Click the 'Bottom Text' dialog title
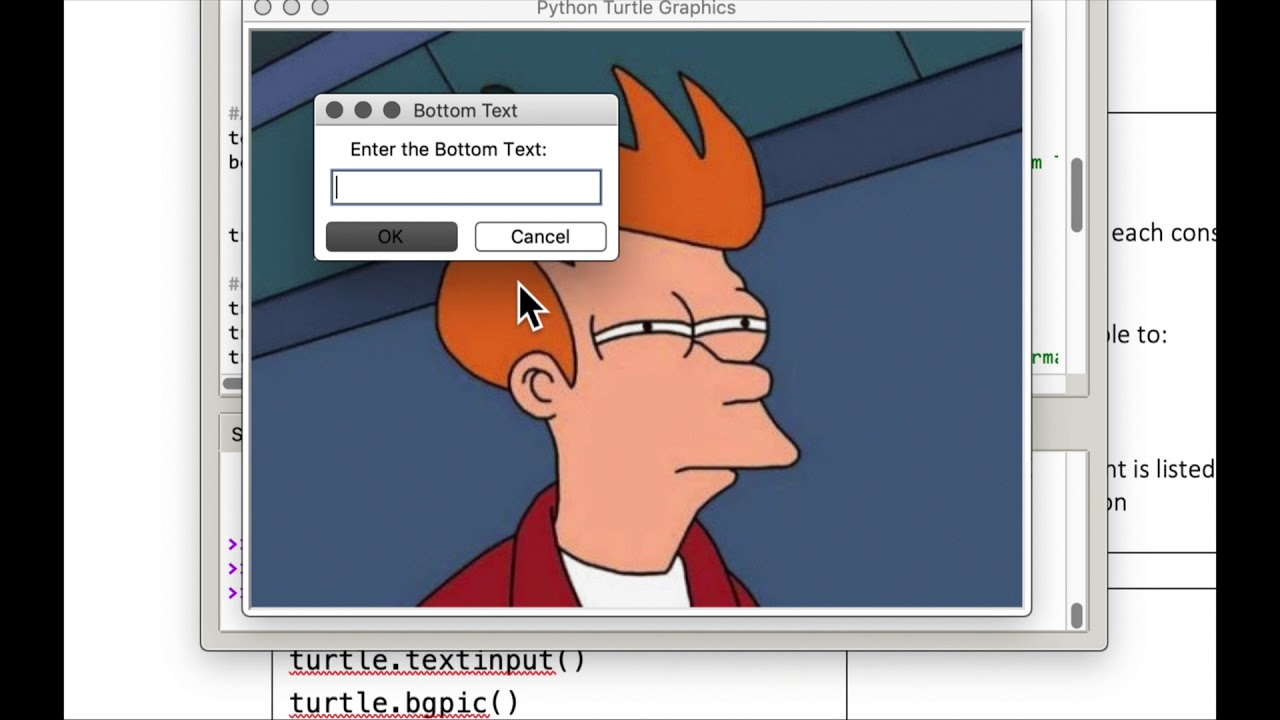Screen dimensions: 1280x720 pos(465,111)
